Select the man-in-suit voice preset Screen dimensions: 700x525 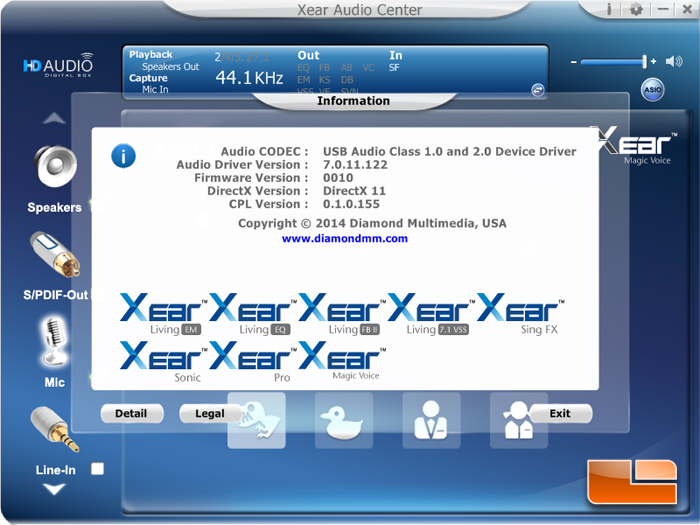(x=431, y=420)
